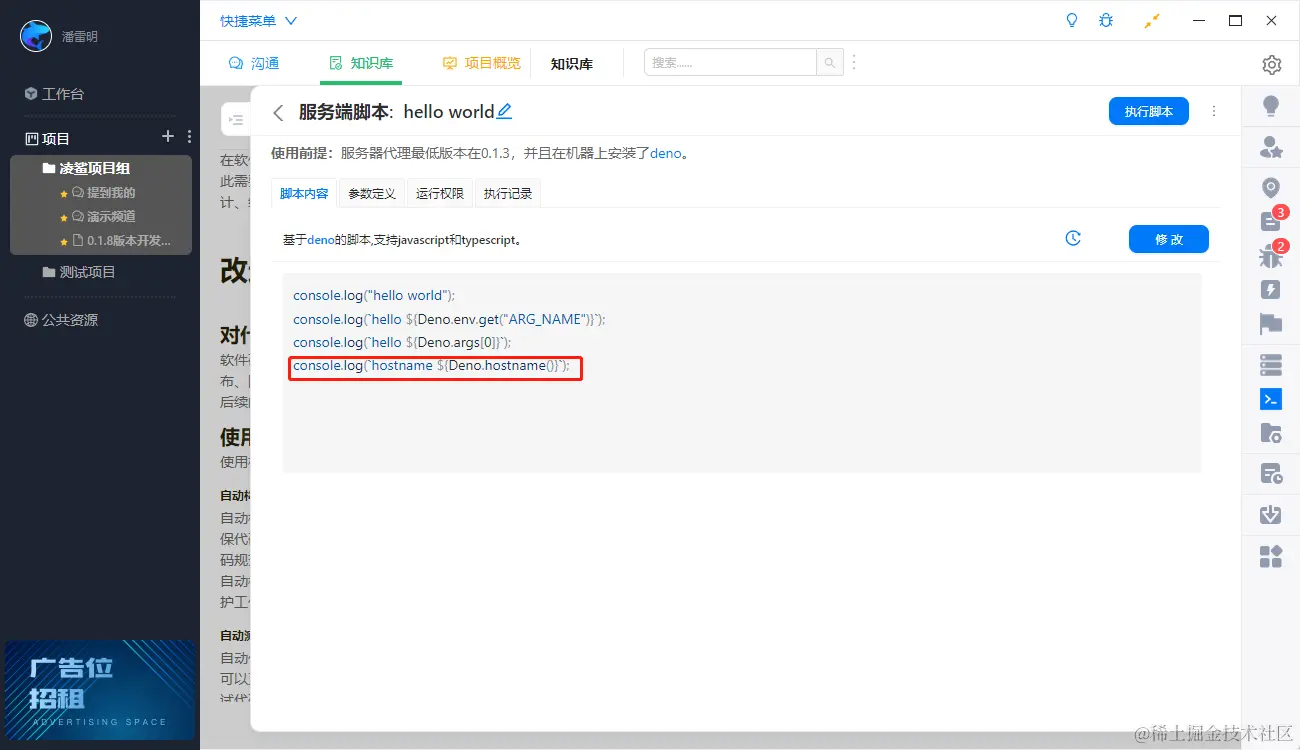This screenshot has height=750, width=1300.
Task: Select the 参数定义 tab
Action: pos(372,194)
